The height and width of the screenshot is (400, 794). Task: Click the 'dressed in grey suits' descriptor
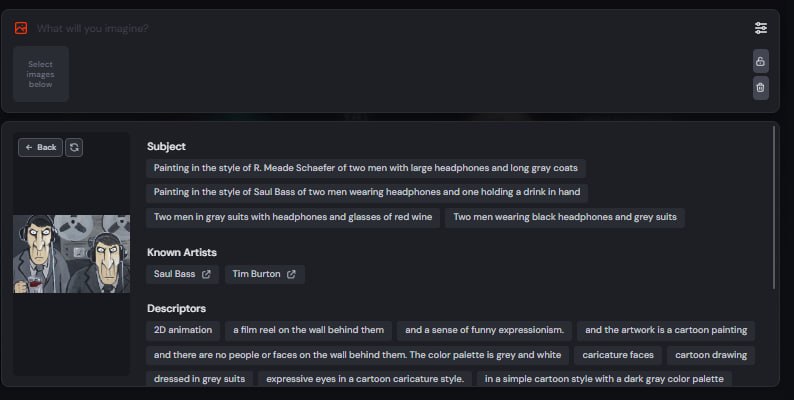point(199,379)
